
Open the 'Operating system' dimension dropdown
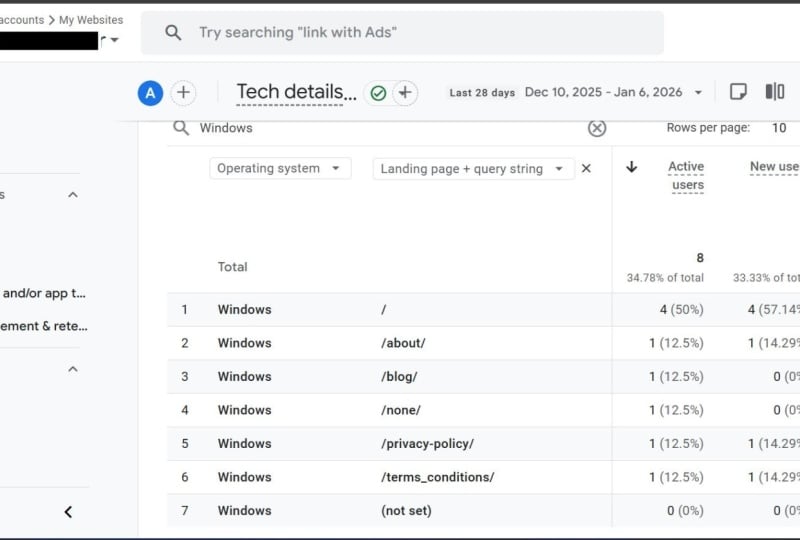(280, 168)
